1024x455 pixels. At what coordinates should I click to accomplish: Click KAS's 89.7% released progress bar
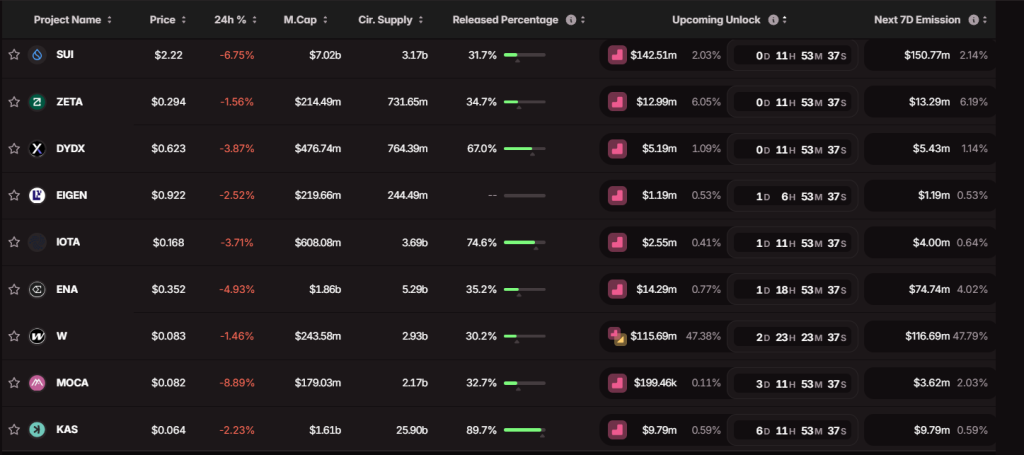point(524,430)
